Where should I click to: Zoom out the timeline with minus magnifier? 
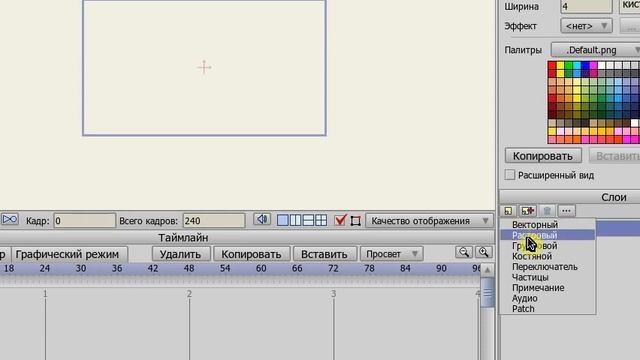pos(464,252)
